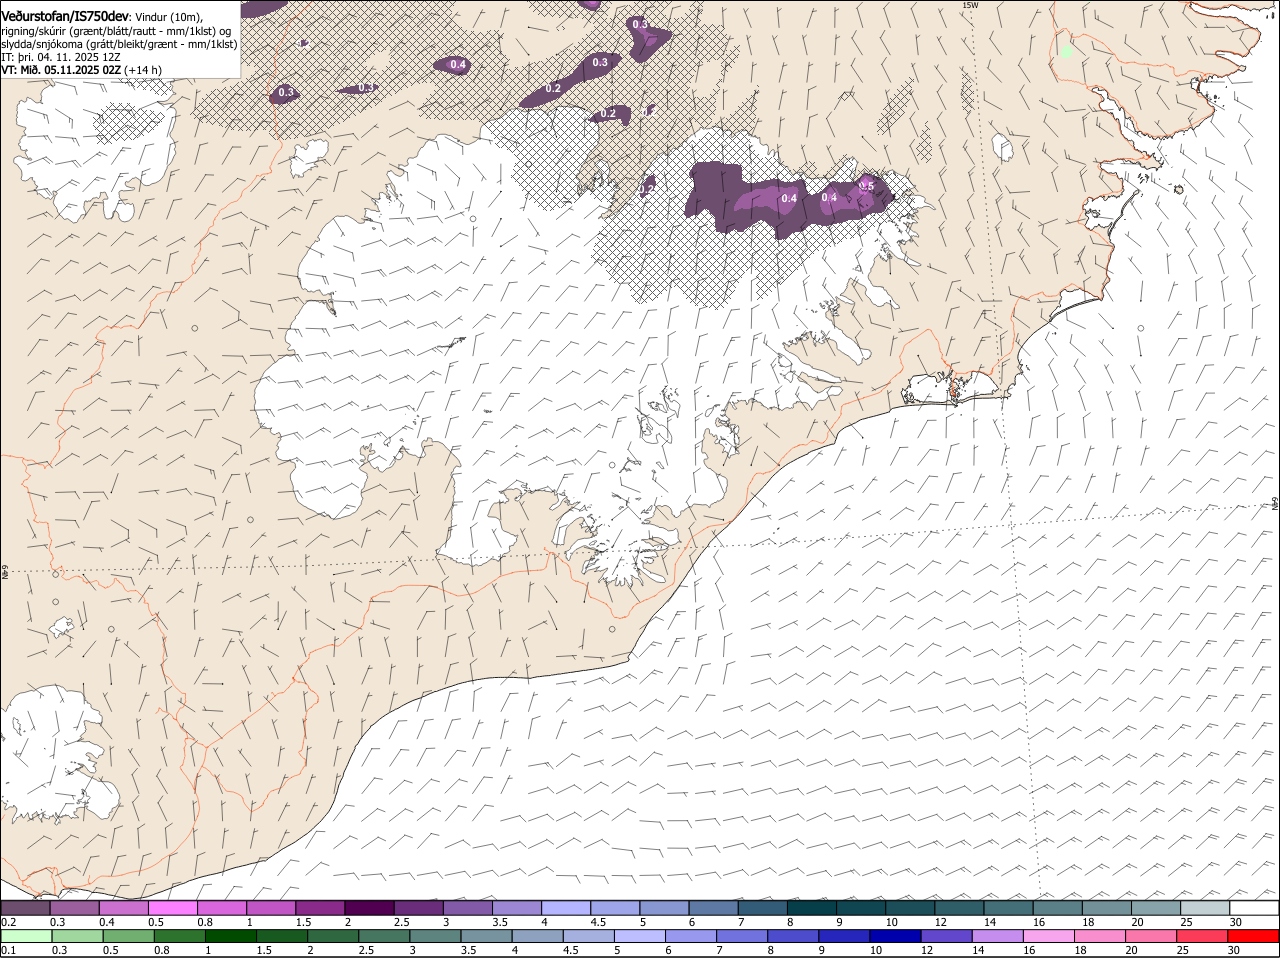This screenshot has width=1280, height=958.
Task: Select the lower legend swatch labeled 0.5
Action: tap(128, 936)
